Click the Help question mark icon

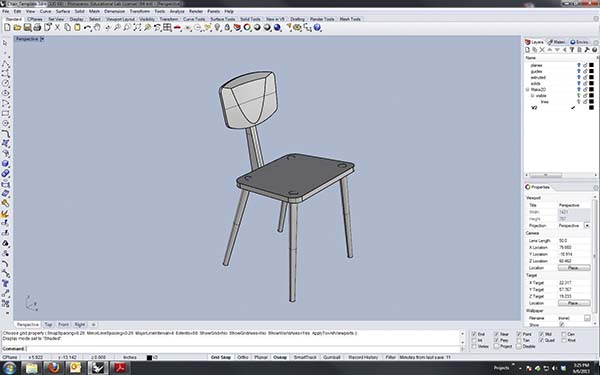click(317, 28)
